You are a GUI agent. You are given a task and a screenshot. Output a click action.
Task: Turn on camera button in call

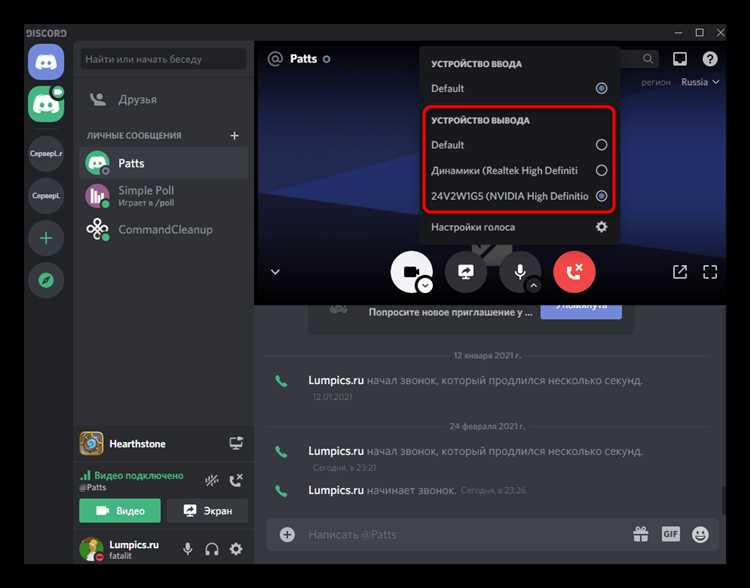coord(411,271)
